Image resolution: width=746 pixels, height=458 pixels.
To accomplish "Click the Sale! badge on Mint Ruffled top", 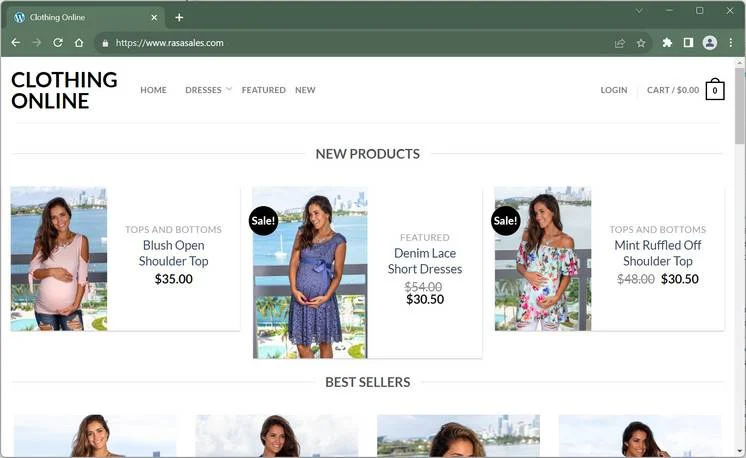I will point(506,221).
